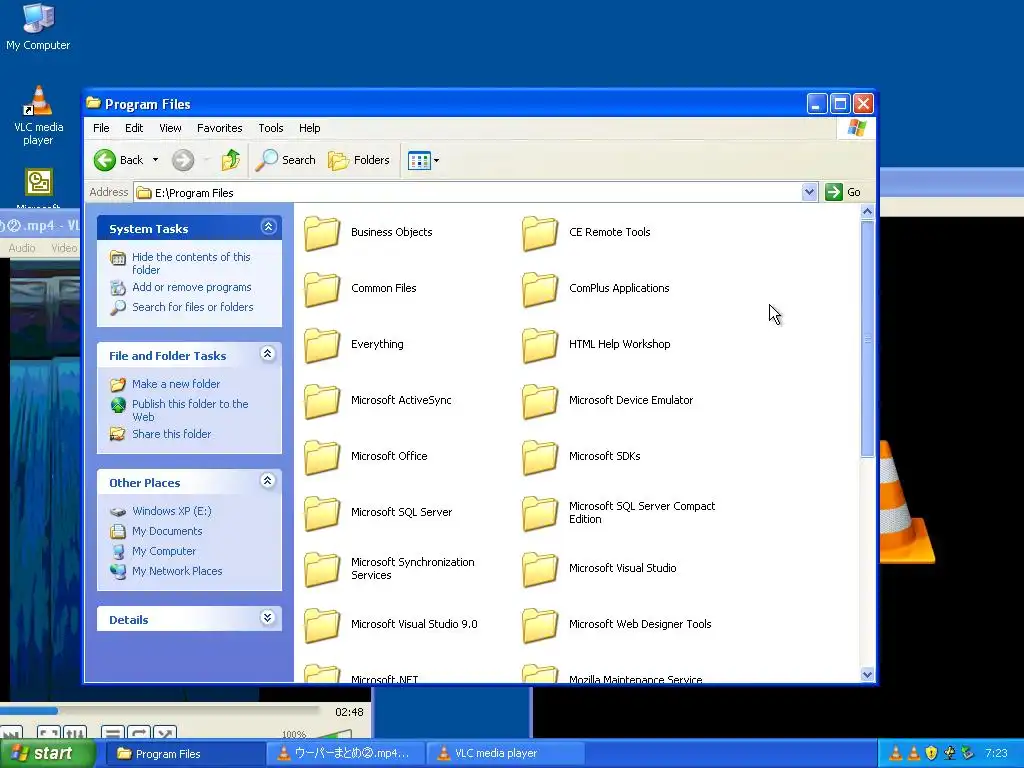Open the Edit menu
Image resolution: width=1024 pixels, height=768 pixels.
(134, 128)
